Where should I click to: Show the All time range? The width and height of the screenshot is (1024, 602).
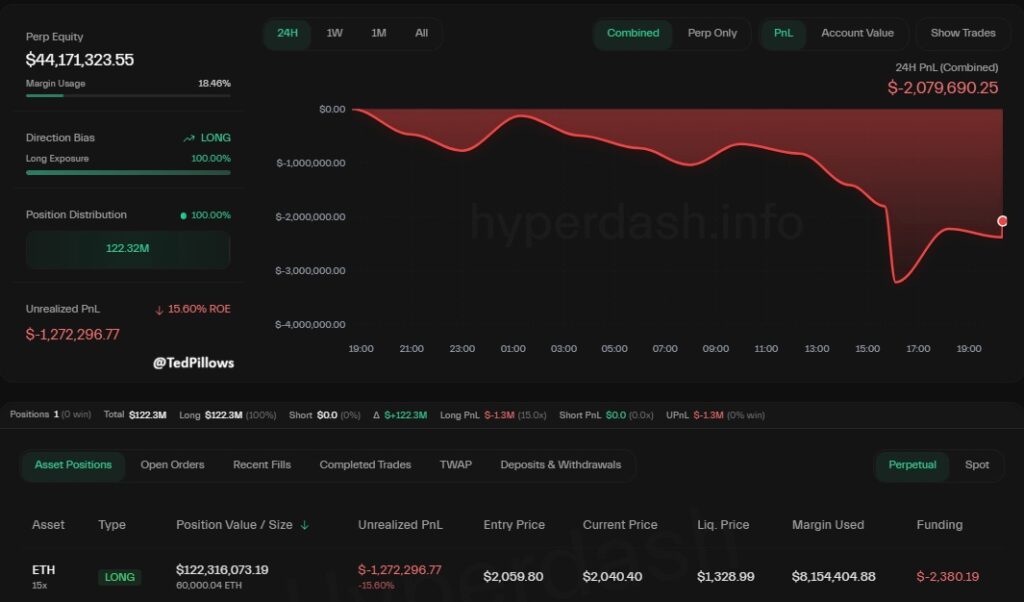(421, 33)
